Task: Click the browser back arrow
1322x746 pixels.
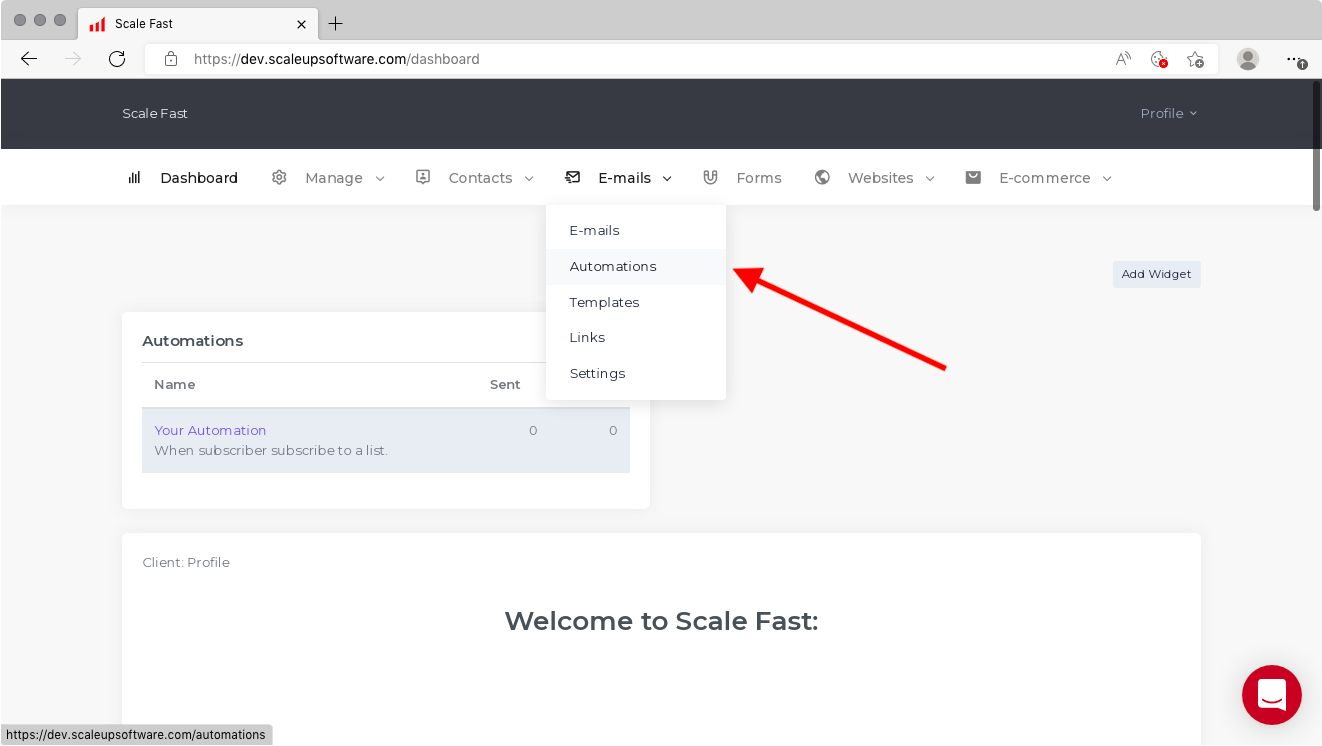Action: (x=29, y=59)
